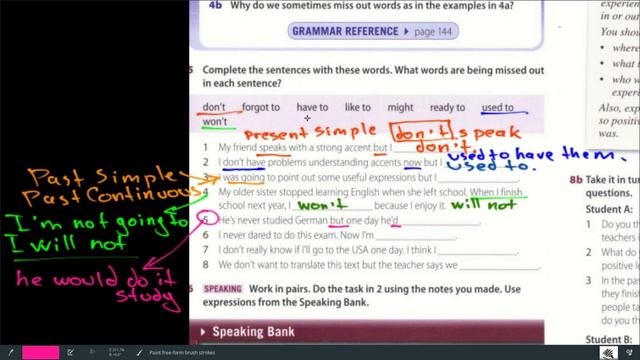This screenshot has width=640, height=360.
Task: Click the word 'ready to' in word box
Action: pos(447,107)
